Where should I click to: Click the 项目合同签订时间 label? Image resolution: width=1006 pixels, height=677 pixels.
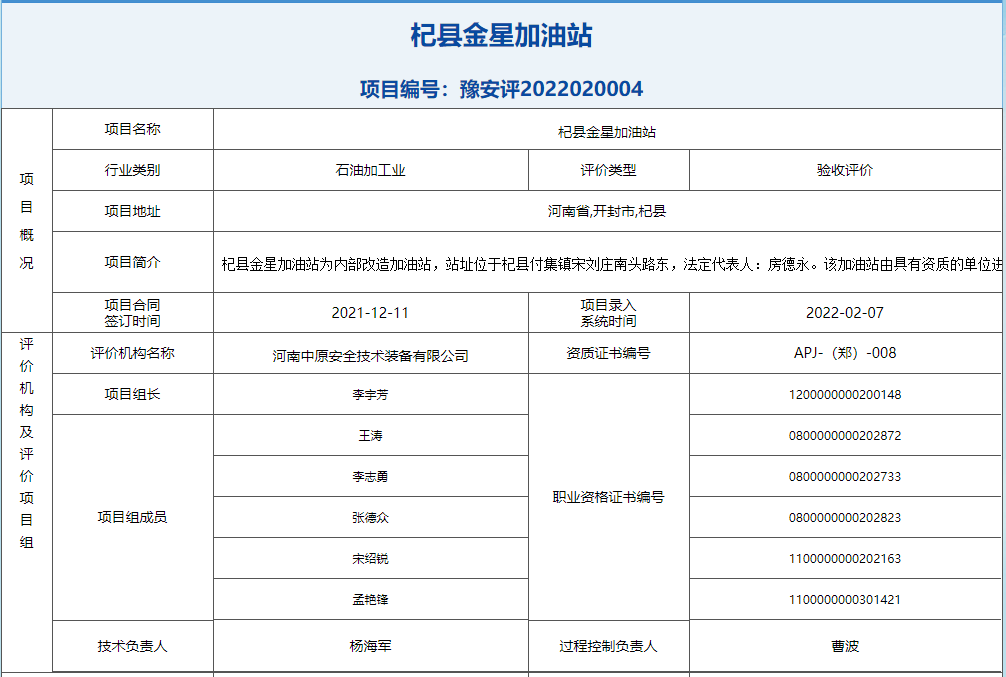(x=133, y=313)
